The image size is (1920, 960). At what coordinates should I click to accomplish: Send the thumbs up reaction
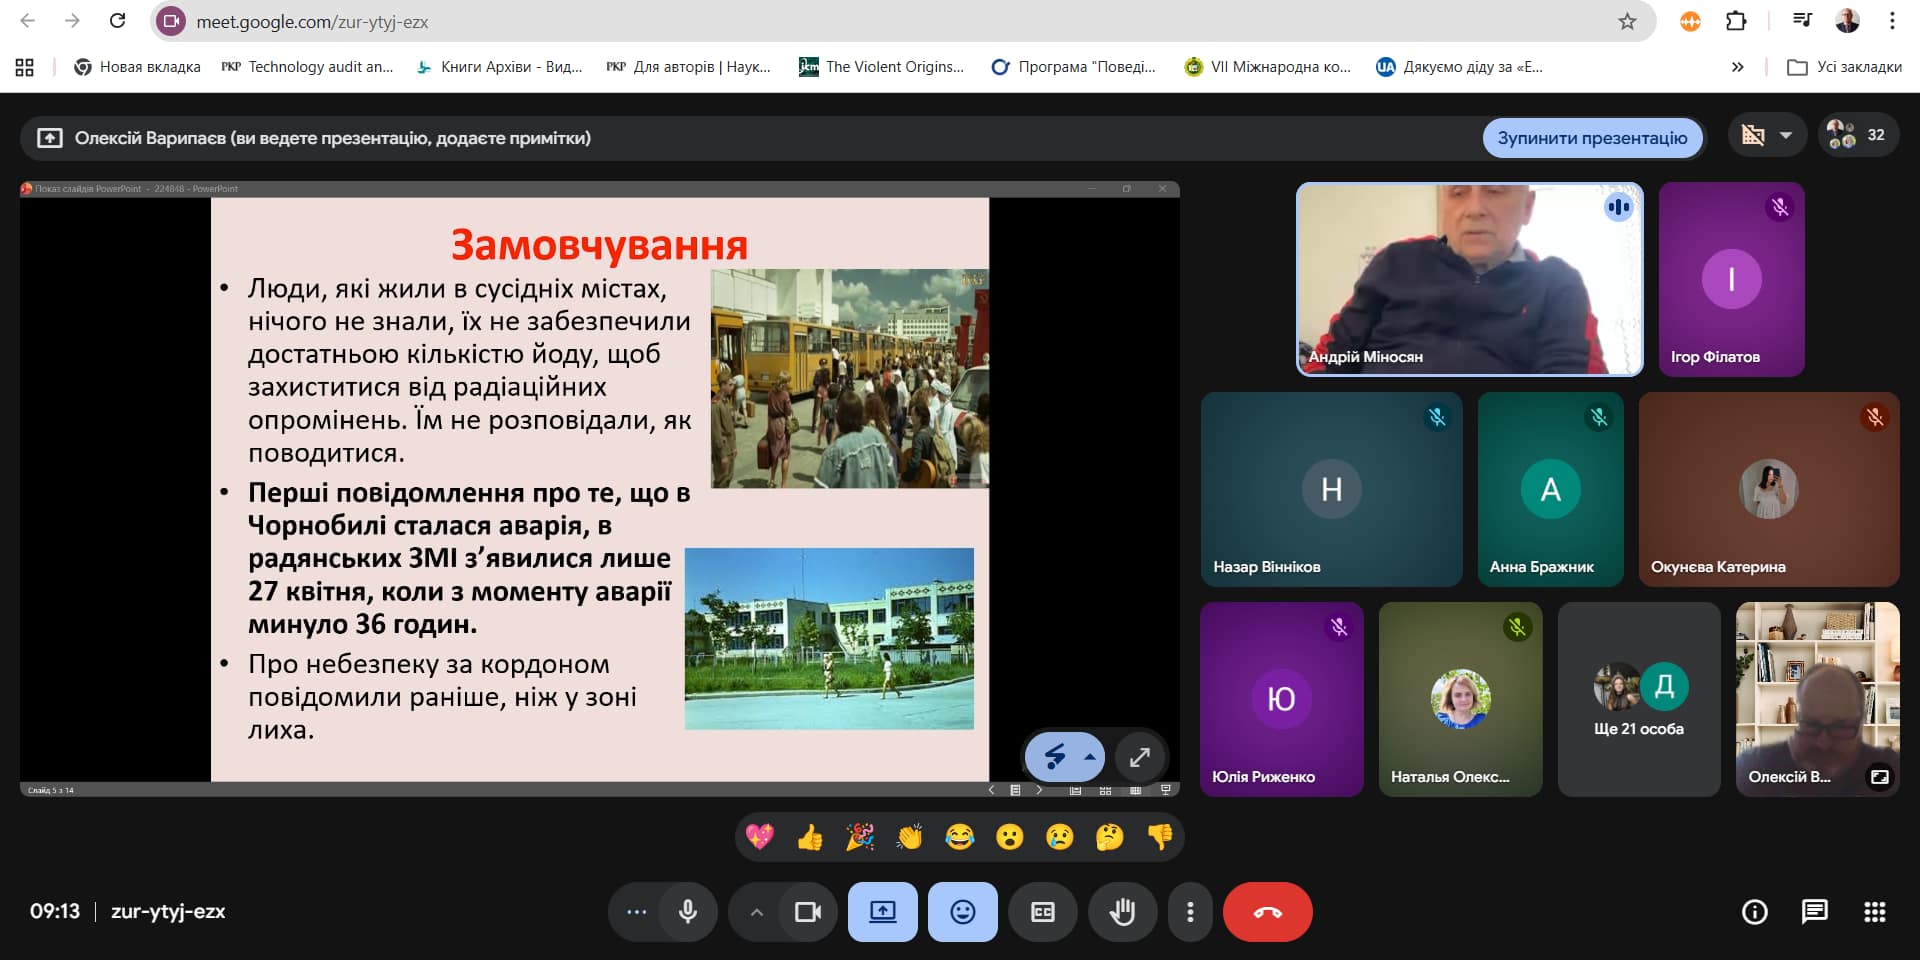tap(810, 837)
